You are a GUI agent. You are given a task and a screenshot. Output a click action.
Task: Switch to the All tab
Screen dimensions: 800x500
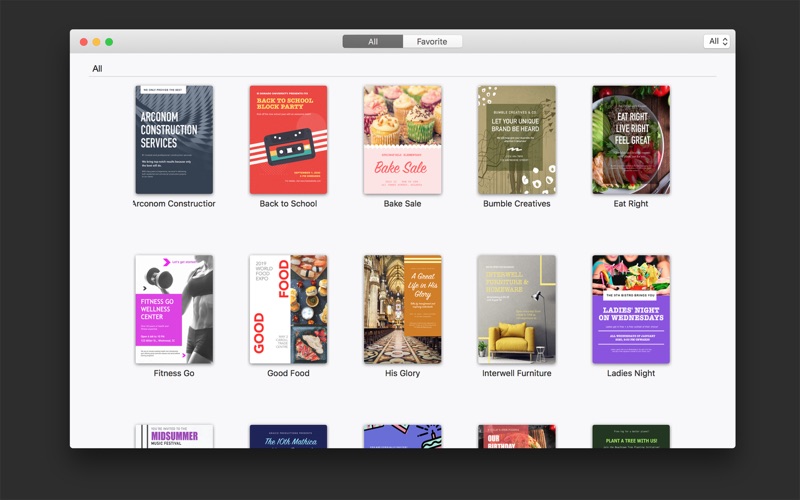tap(372, 41)
